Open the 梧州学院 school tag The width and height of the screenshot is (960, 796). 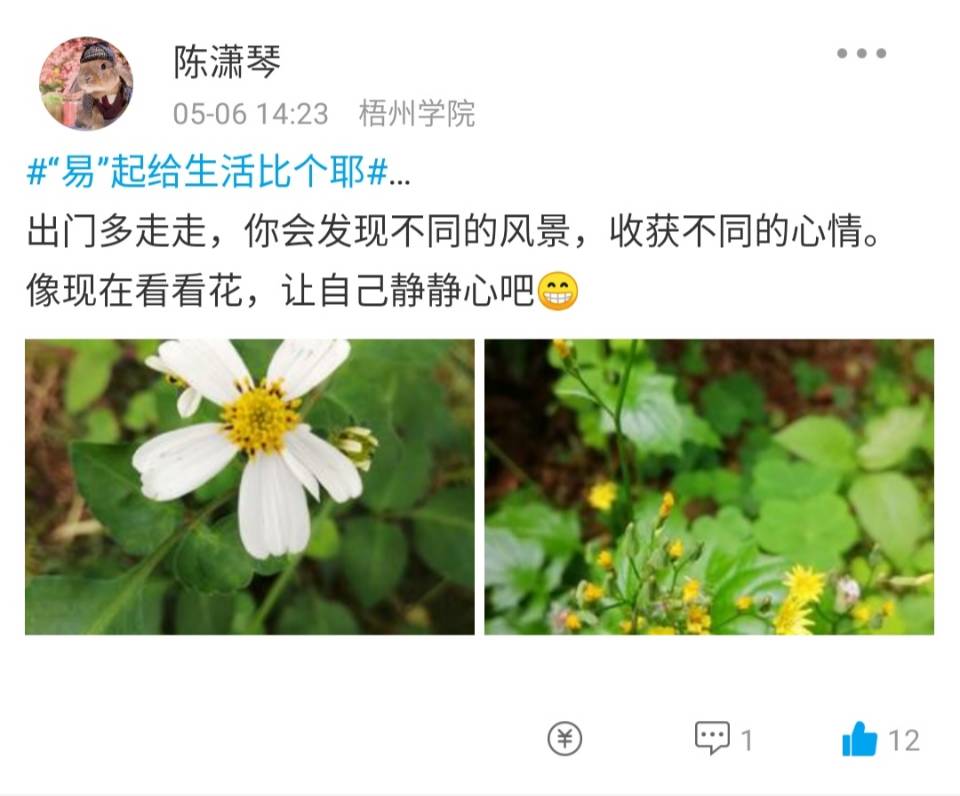[417, 114]
